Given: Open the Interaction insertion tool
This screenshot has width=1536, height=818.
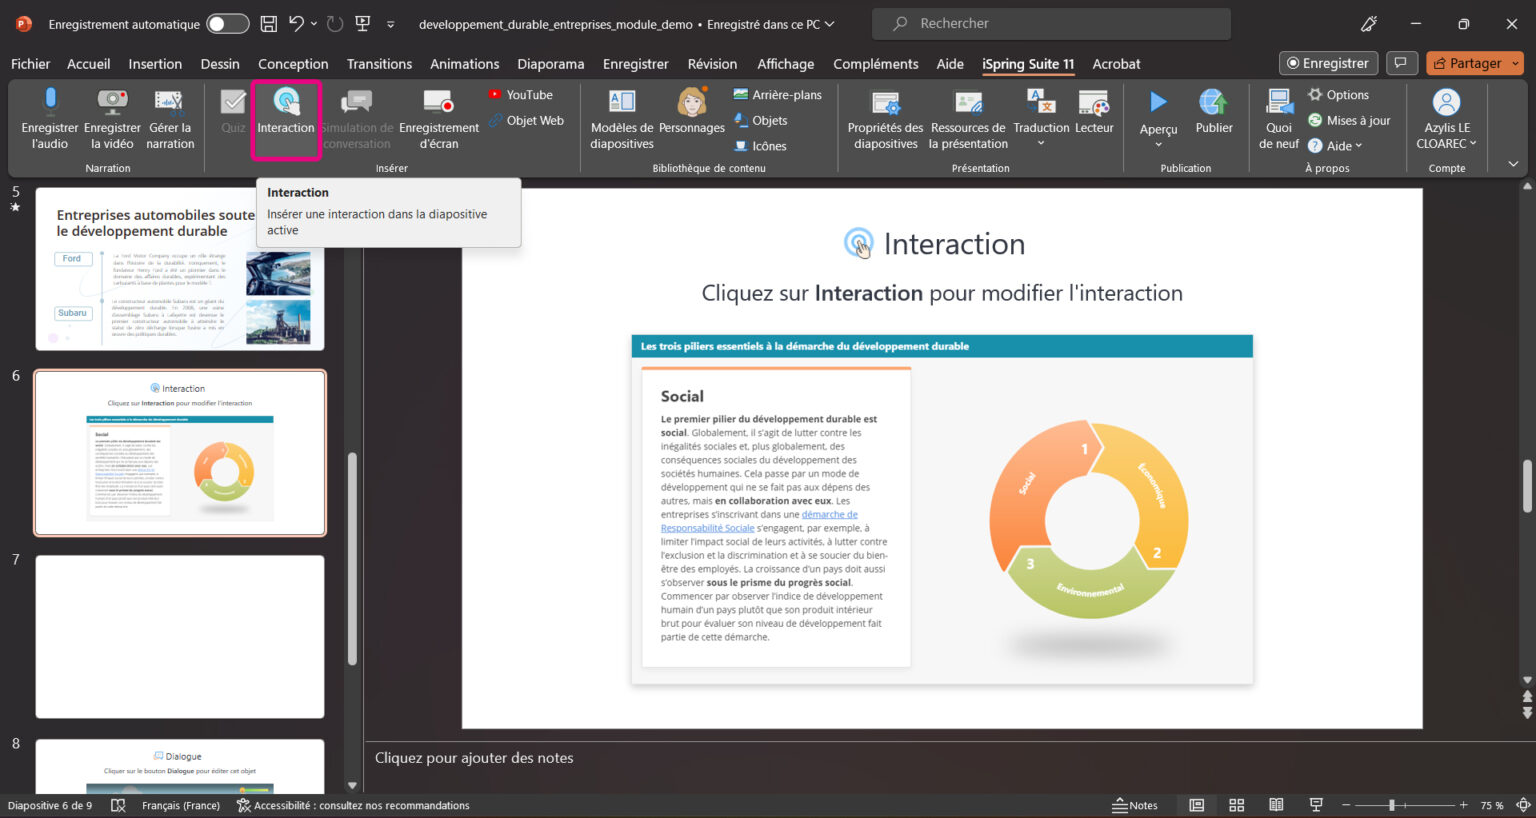Looking at the screenshot, I should [x=286, y=117].
